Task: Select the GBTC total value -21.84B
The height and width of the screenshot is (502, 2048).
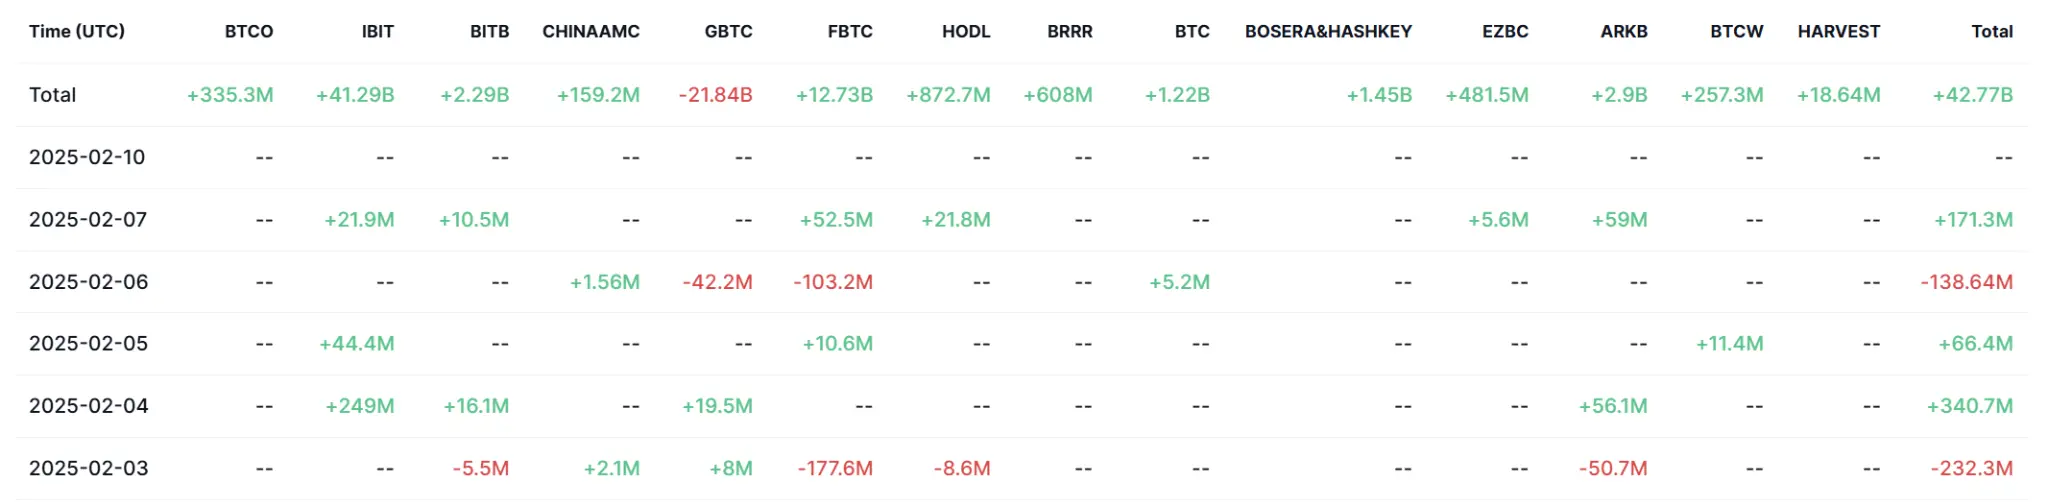Action: [715, 95]
